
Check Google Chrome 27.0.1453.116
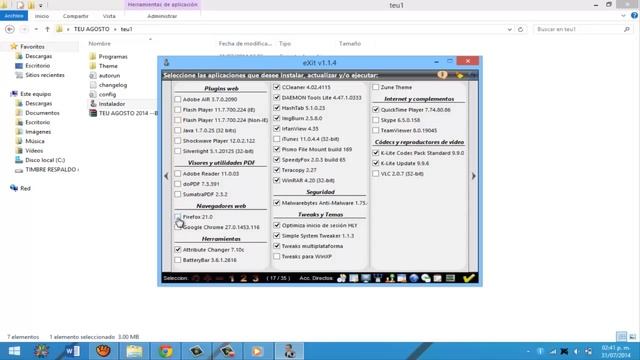coord(178,227)
